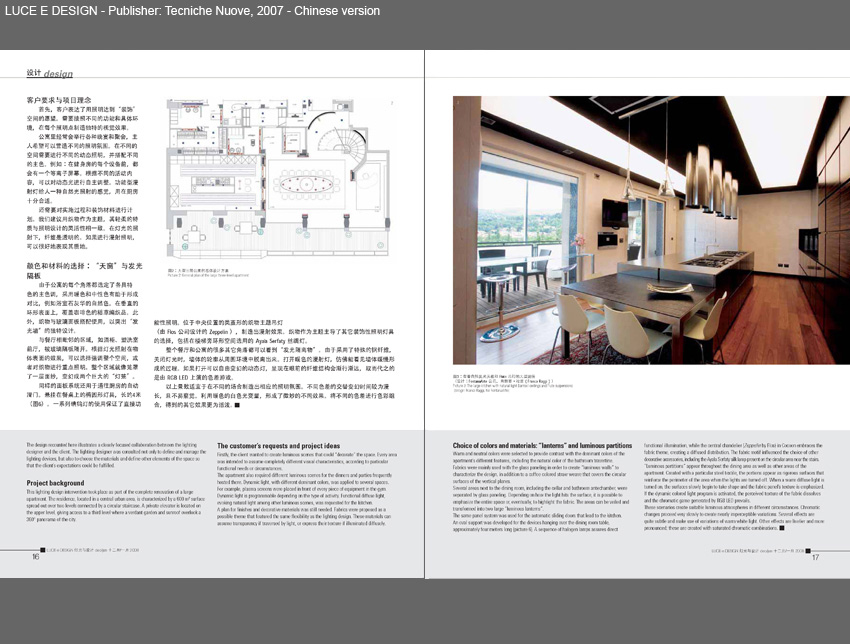Open the apartment floor plan image
The height and width of the screenshot is (644, 850).
coord(280,179)
